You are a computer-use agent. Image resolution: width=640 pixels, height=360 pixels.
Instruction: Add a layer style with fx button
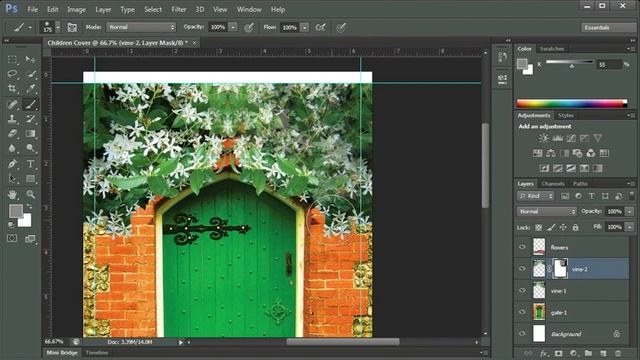[544, 353]
